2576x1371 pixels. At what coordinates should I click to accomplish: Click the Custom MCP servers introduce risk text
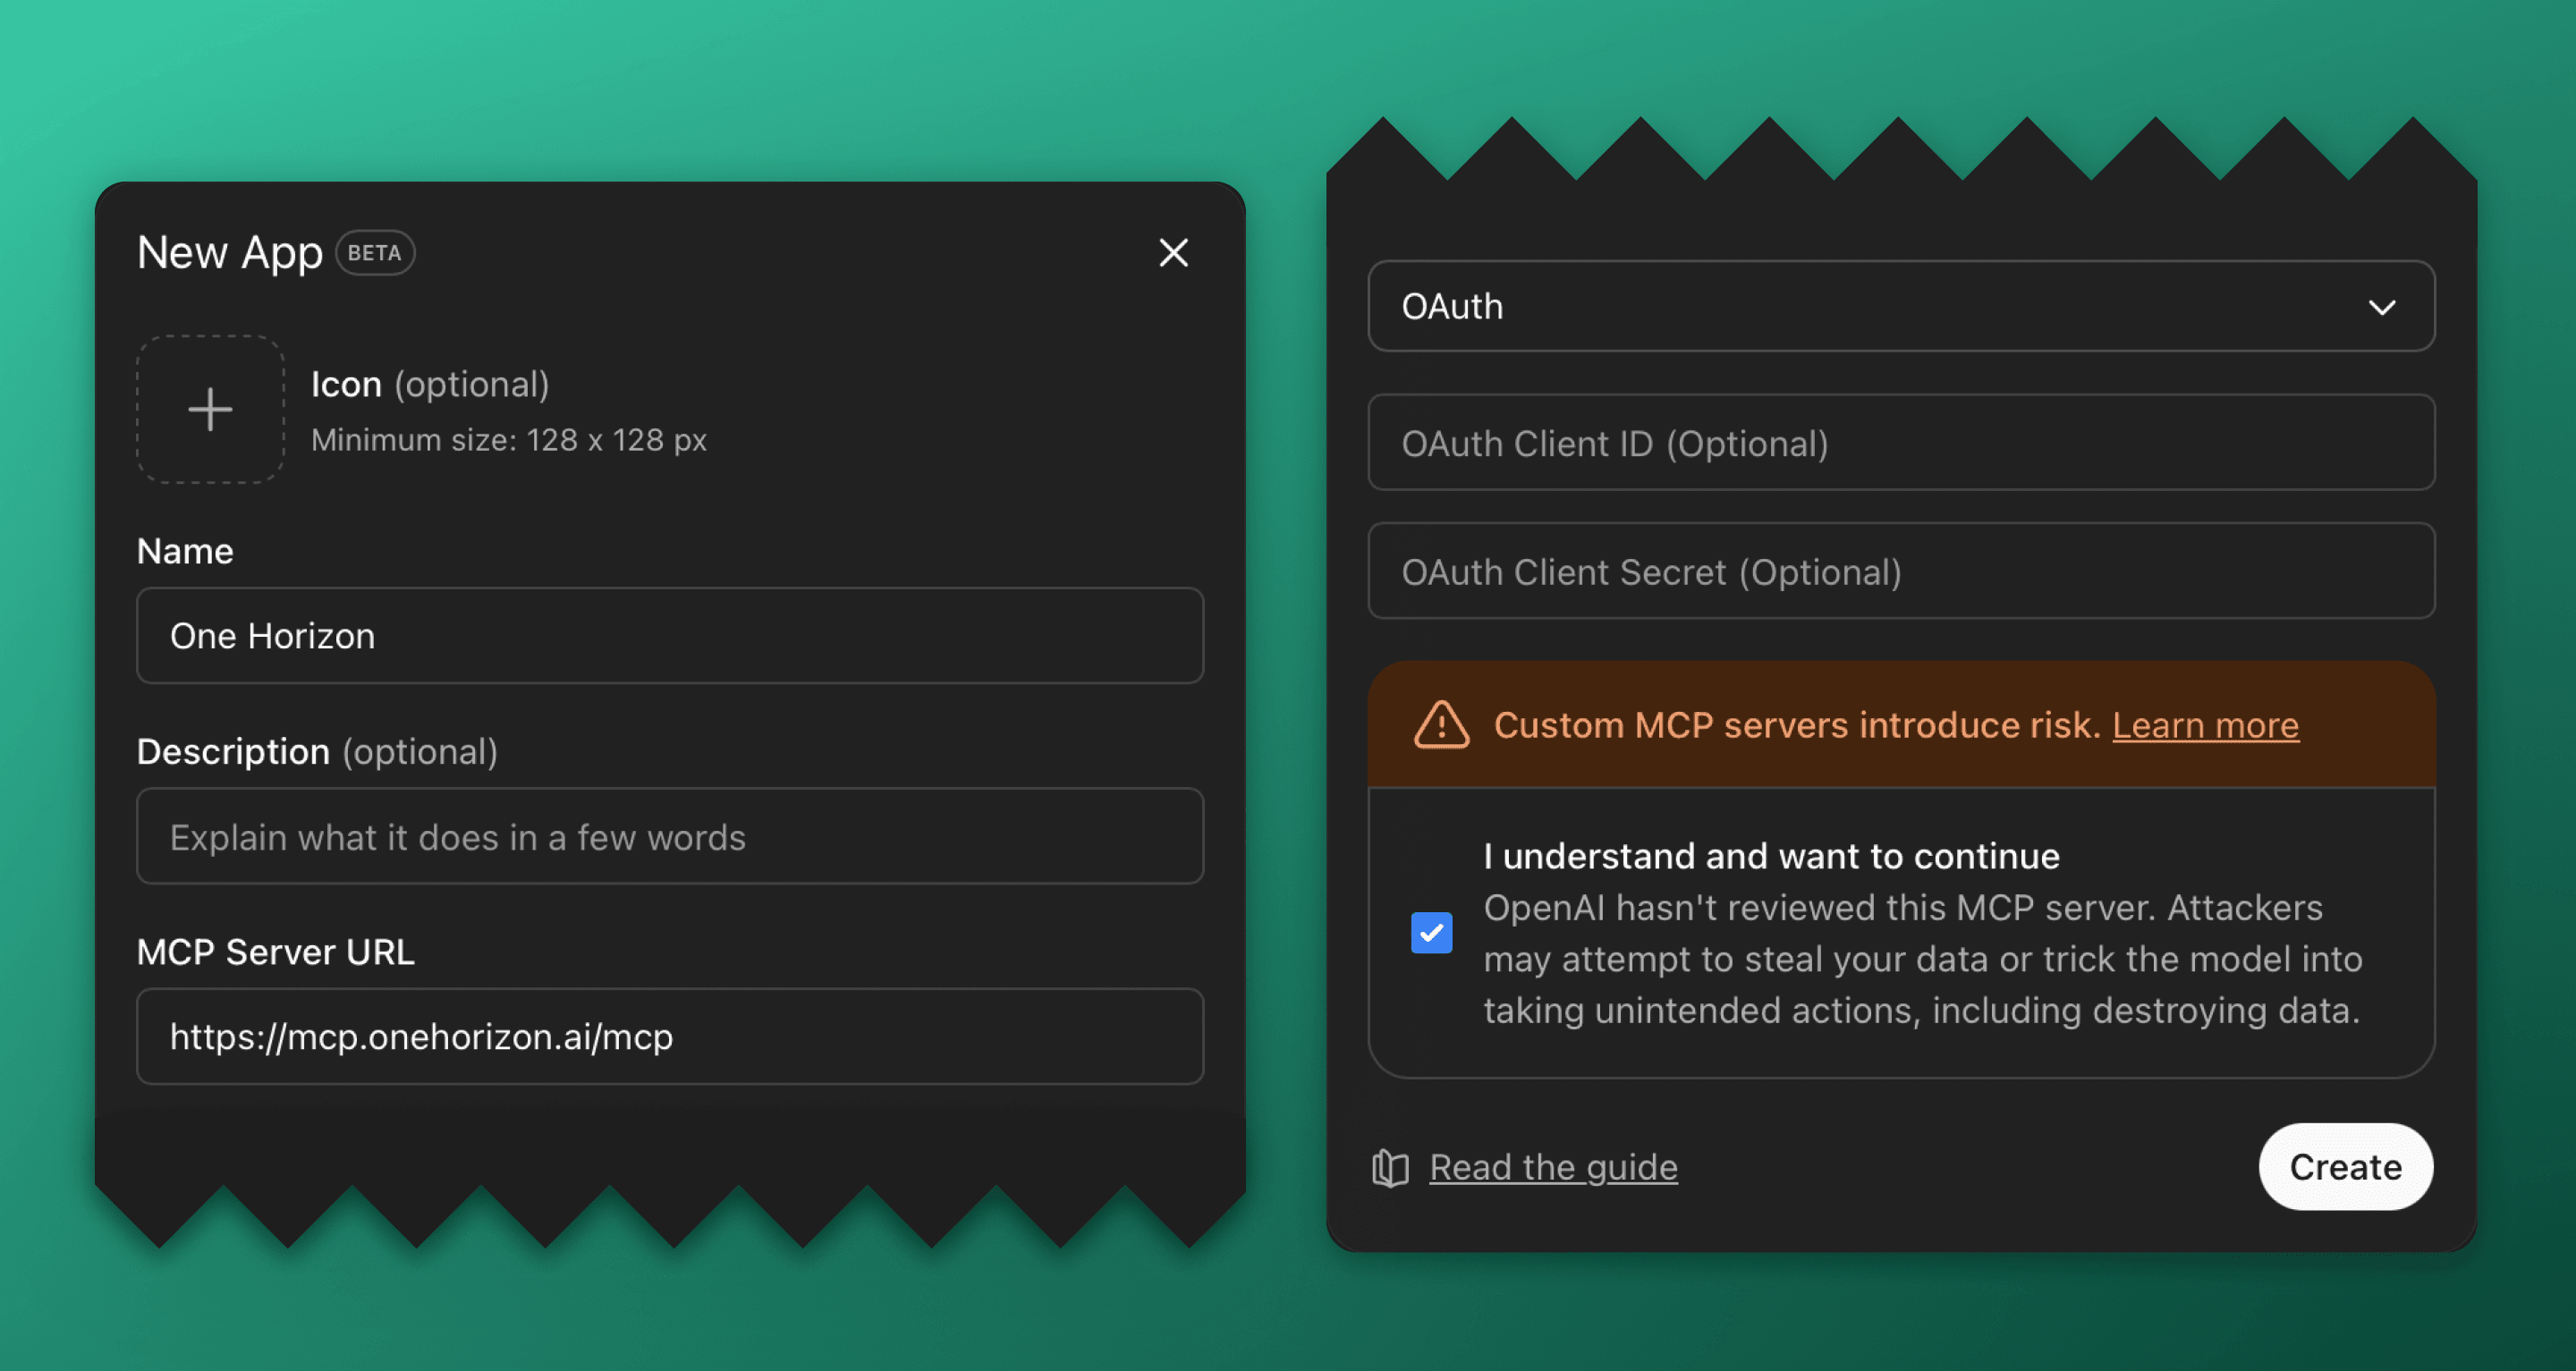pos(1797,725)
